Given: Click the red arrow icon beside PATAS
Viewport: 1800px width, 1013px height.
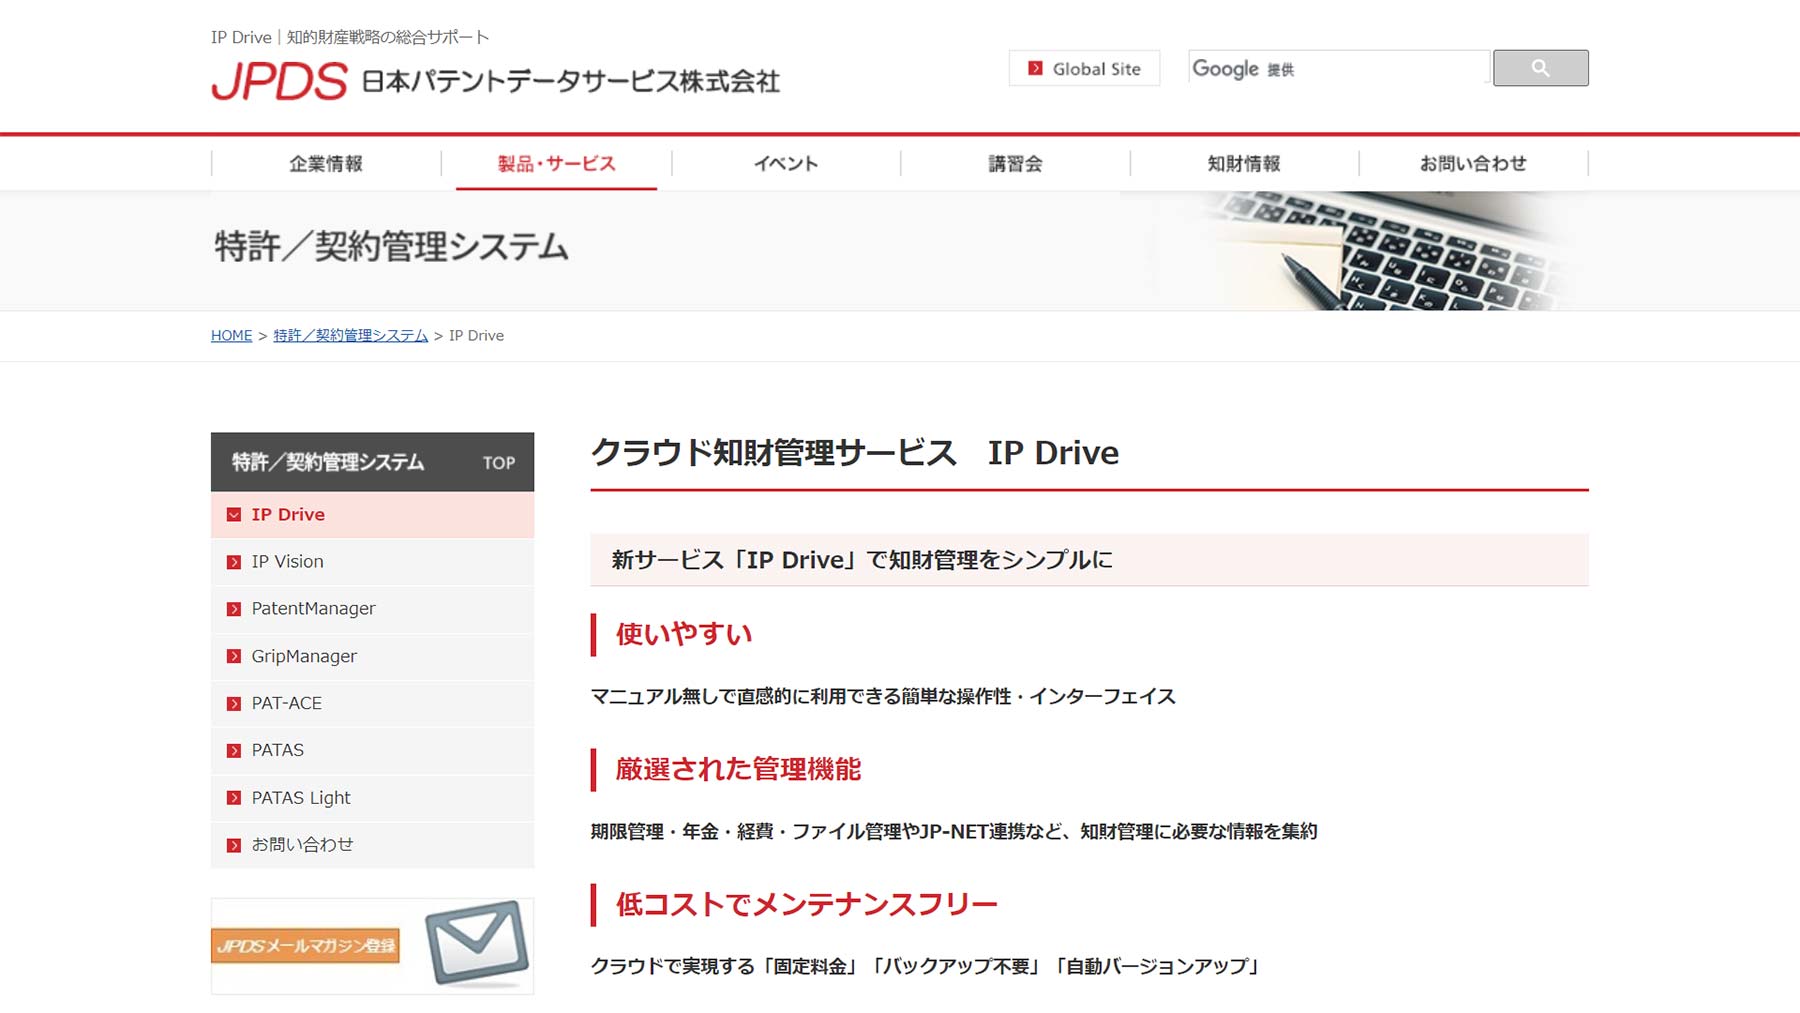Looking at the screenshot, I should (x=234, y=751).
